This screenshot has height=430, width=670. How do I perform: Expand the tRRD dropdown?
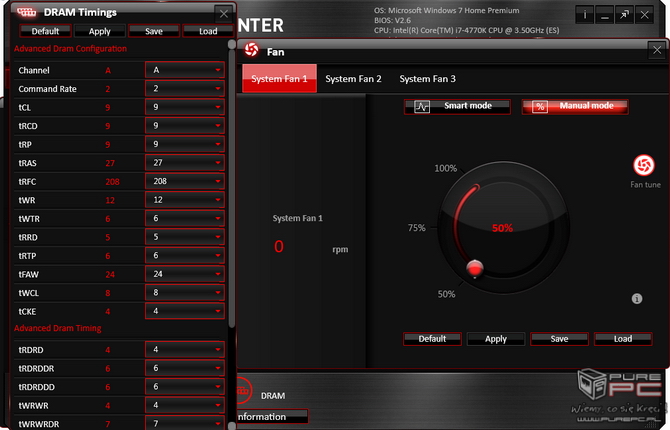point(185,237)
